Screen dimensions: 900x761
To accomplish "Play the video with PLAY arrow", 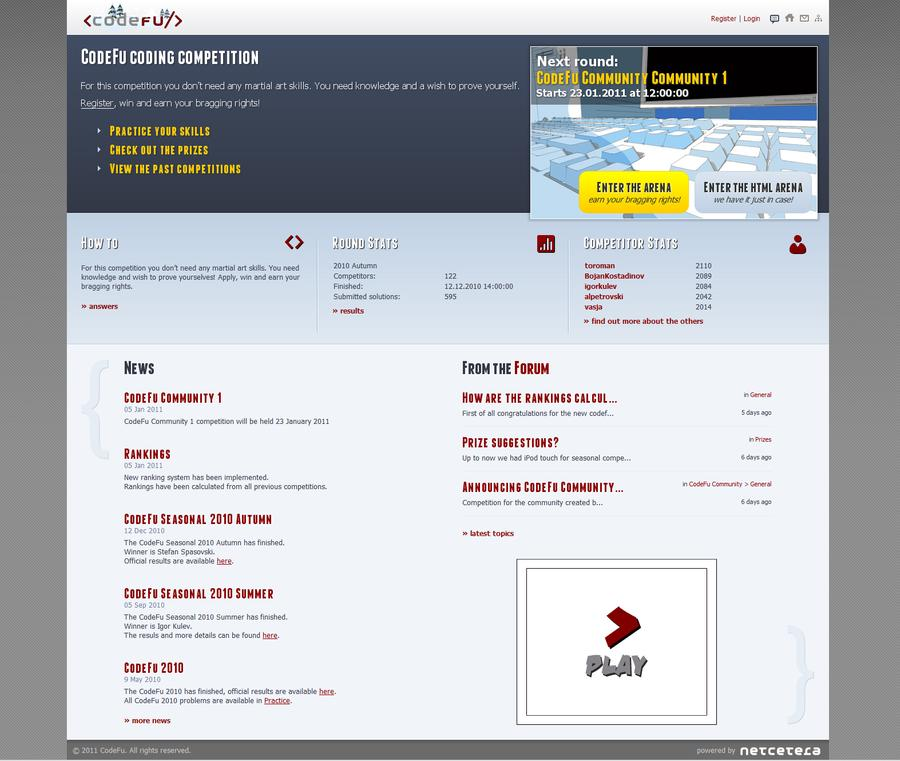I will tap(616, 642).
